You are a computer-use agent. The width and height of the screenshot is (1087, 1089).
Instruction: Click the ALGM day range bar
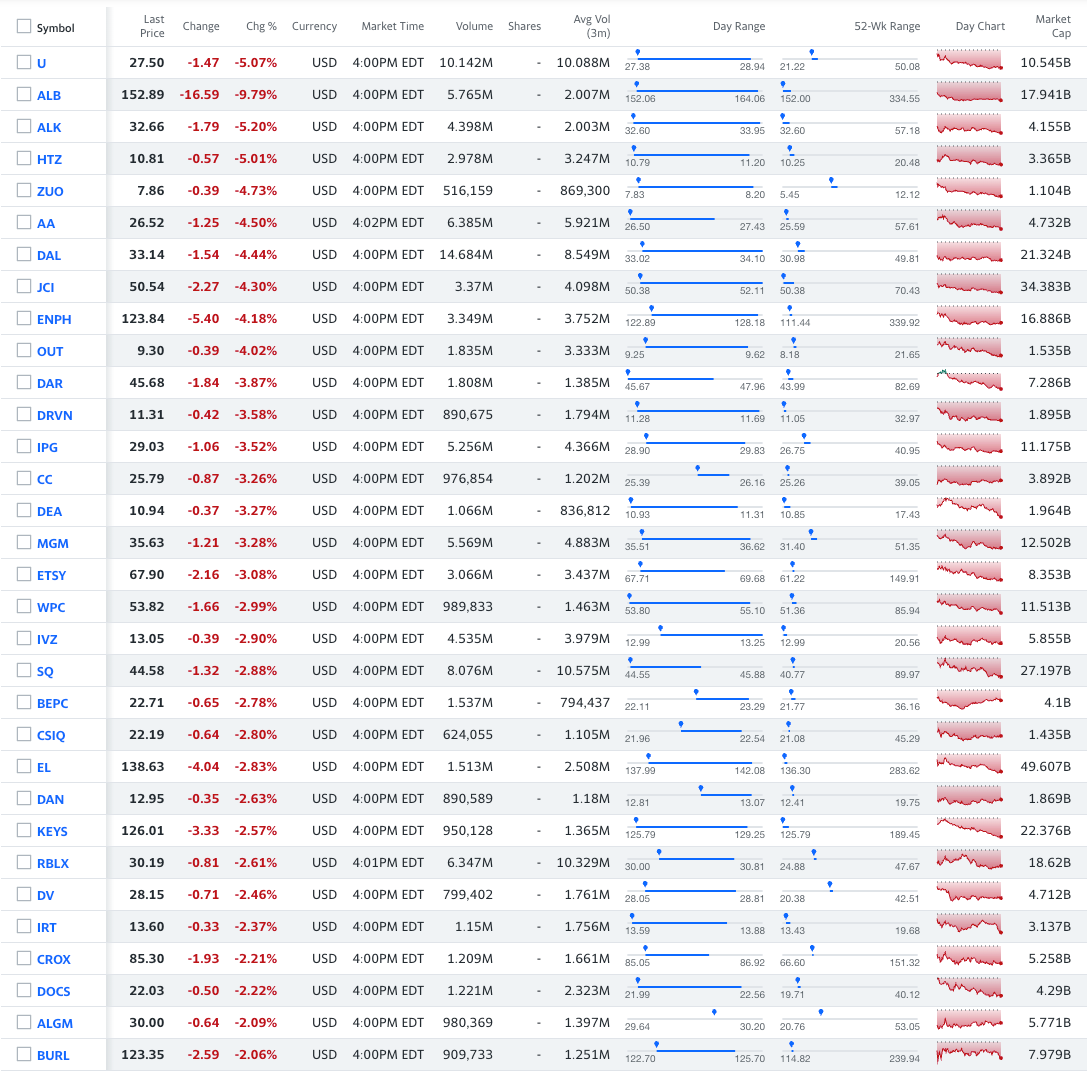click(x=695, y=1019)
